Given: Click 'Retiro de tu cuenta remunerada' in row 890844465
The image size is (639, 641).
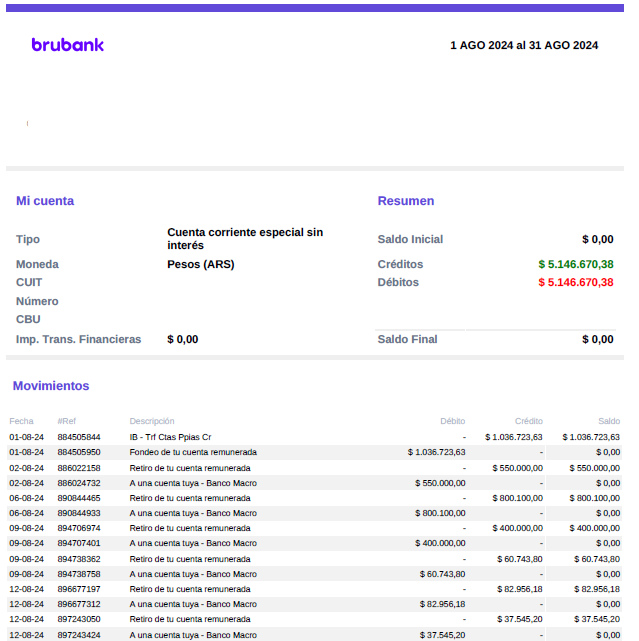Looking at the screenshot, I should click(190, 498).
